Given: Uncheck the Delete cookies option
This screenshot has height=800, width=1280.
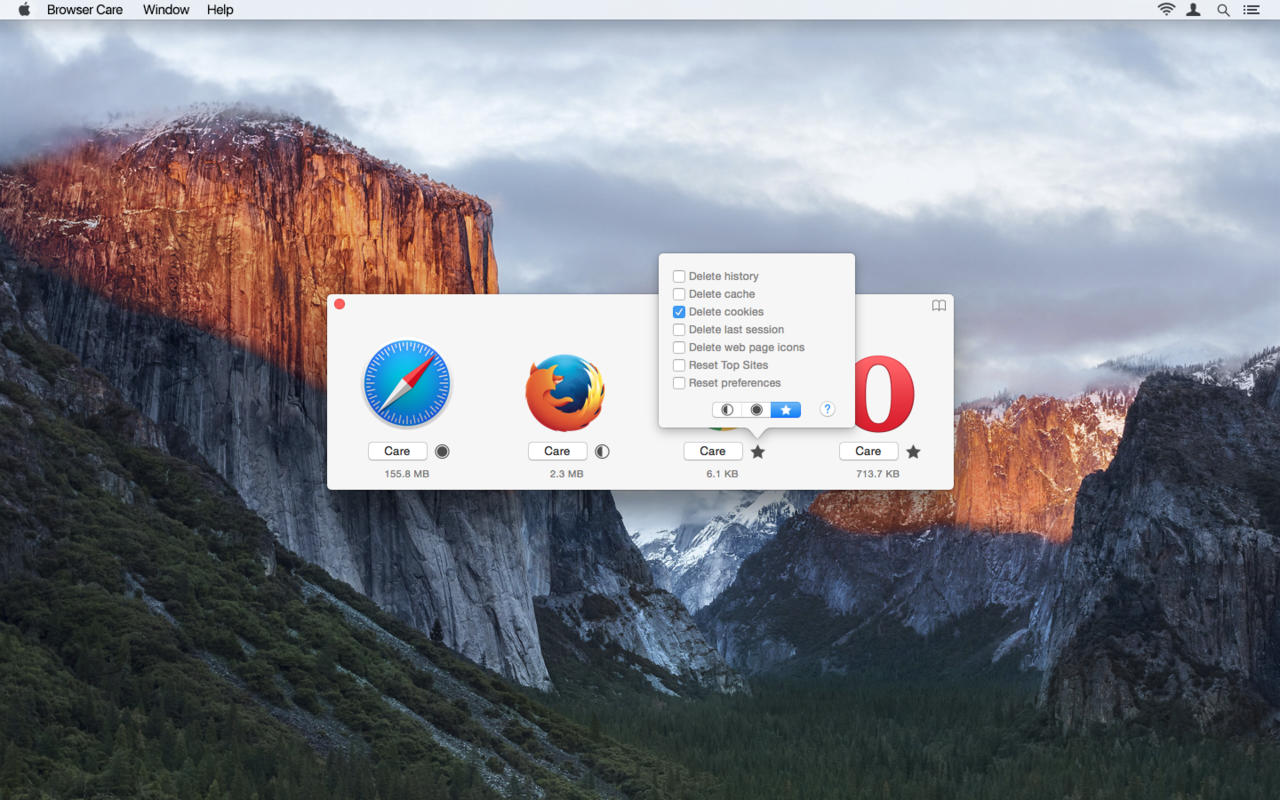Looking at the screenshot, I should tap(679, 312).
